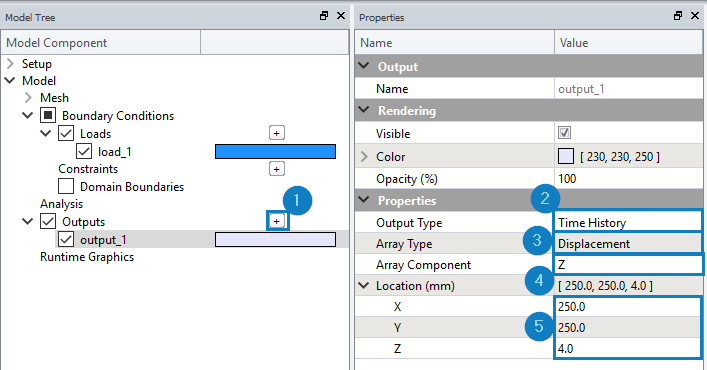Toggle the Boundary Conditions checkbox
Image resolution: width=707 pixels, height=370 pixels.
[x=48, y=115]
